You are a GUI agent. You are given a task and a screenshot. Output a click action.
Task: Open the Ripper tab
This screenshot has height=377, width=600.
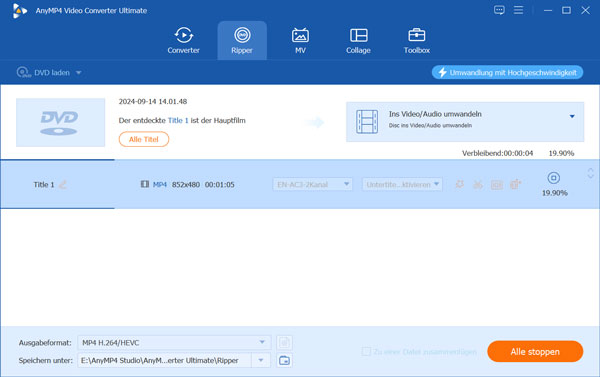coord(242,41)
